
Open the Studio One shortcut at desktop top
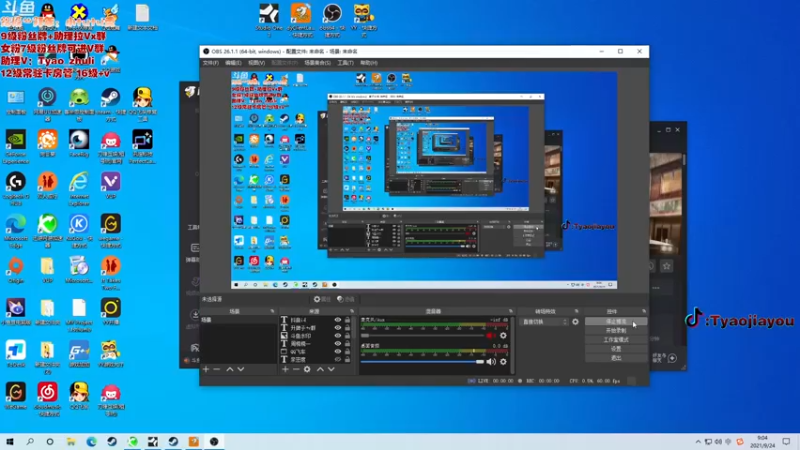click(x=269, y=20)
